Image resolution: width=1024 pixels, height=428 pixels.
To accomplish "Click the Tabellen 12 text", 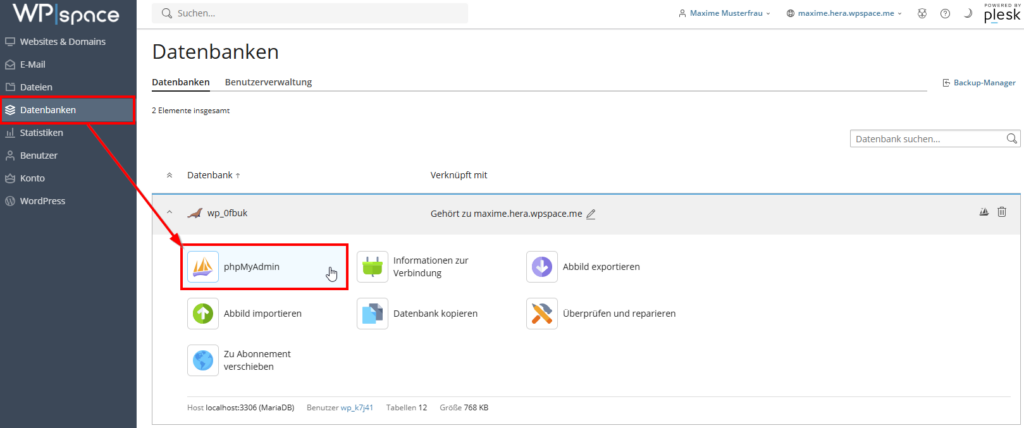I will pos(406,408).
